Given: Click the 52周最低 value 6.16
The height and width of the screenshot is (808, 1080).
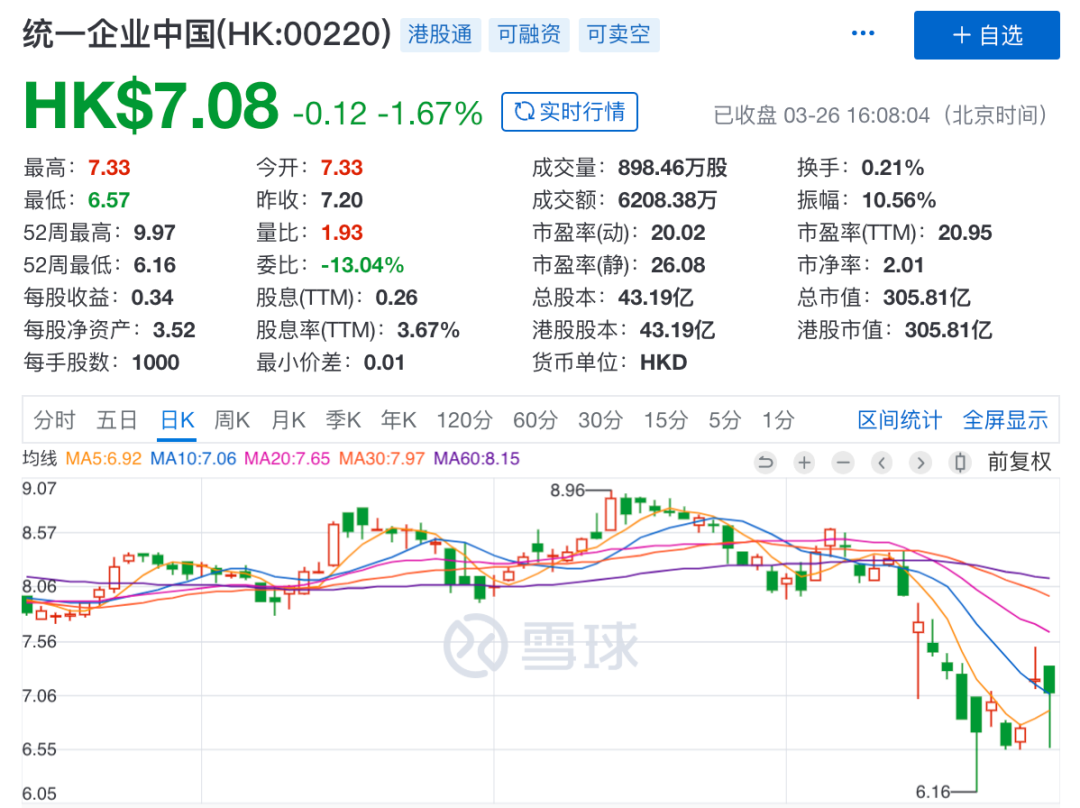Looking at the screenshot, I should coord(154,265).
